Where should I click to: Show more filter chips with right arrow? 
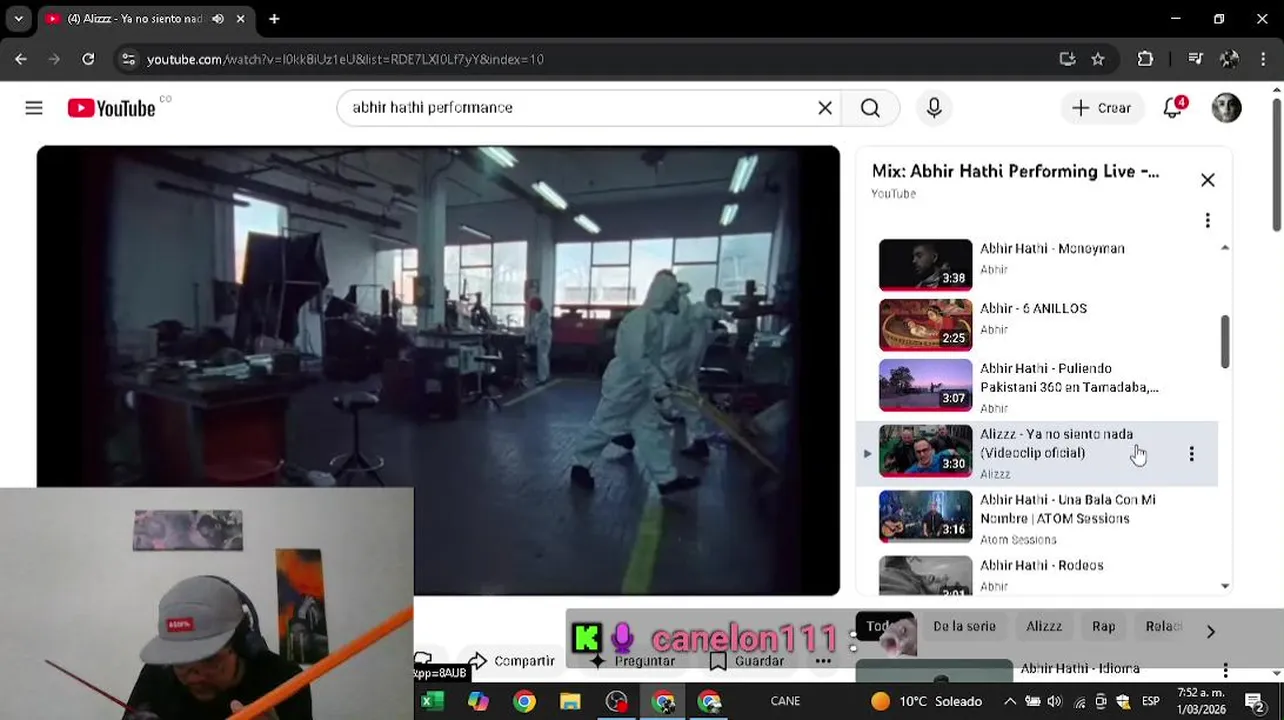1210,632
